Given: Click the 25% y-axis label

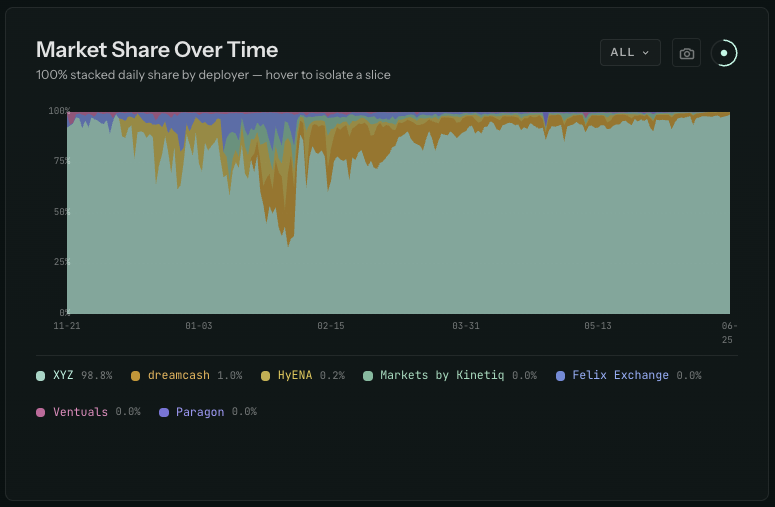Looking at the screenshot, I should coord(62,262).
